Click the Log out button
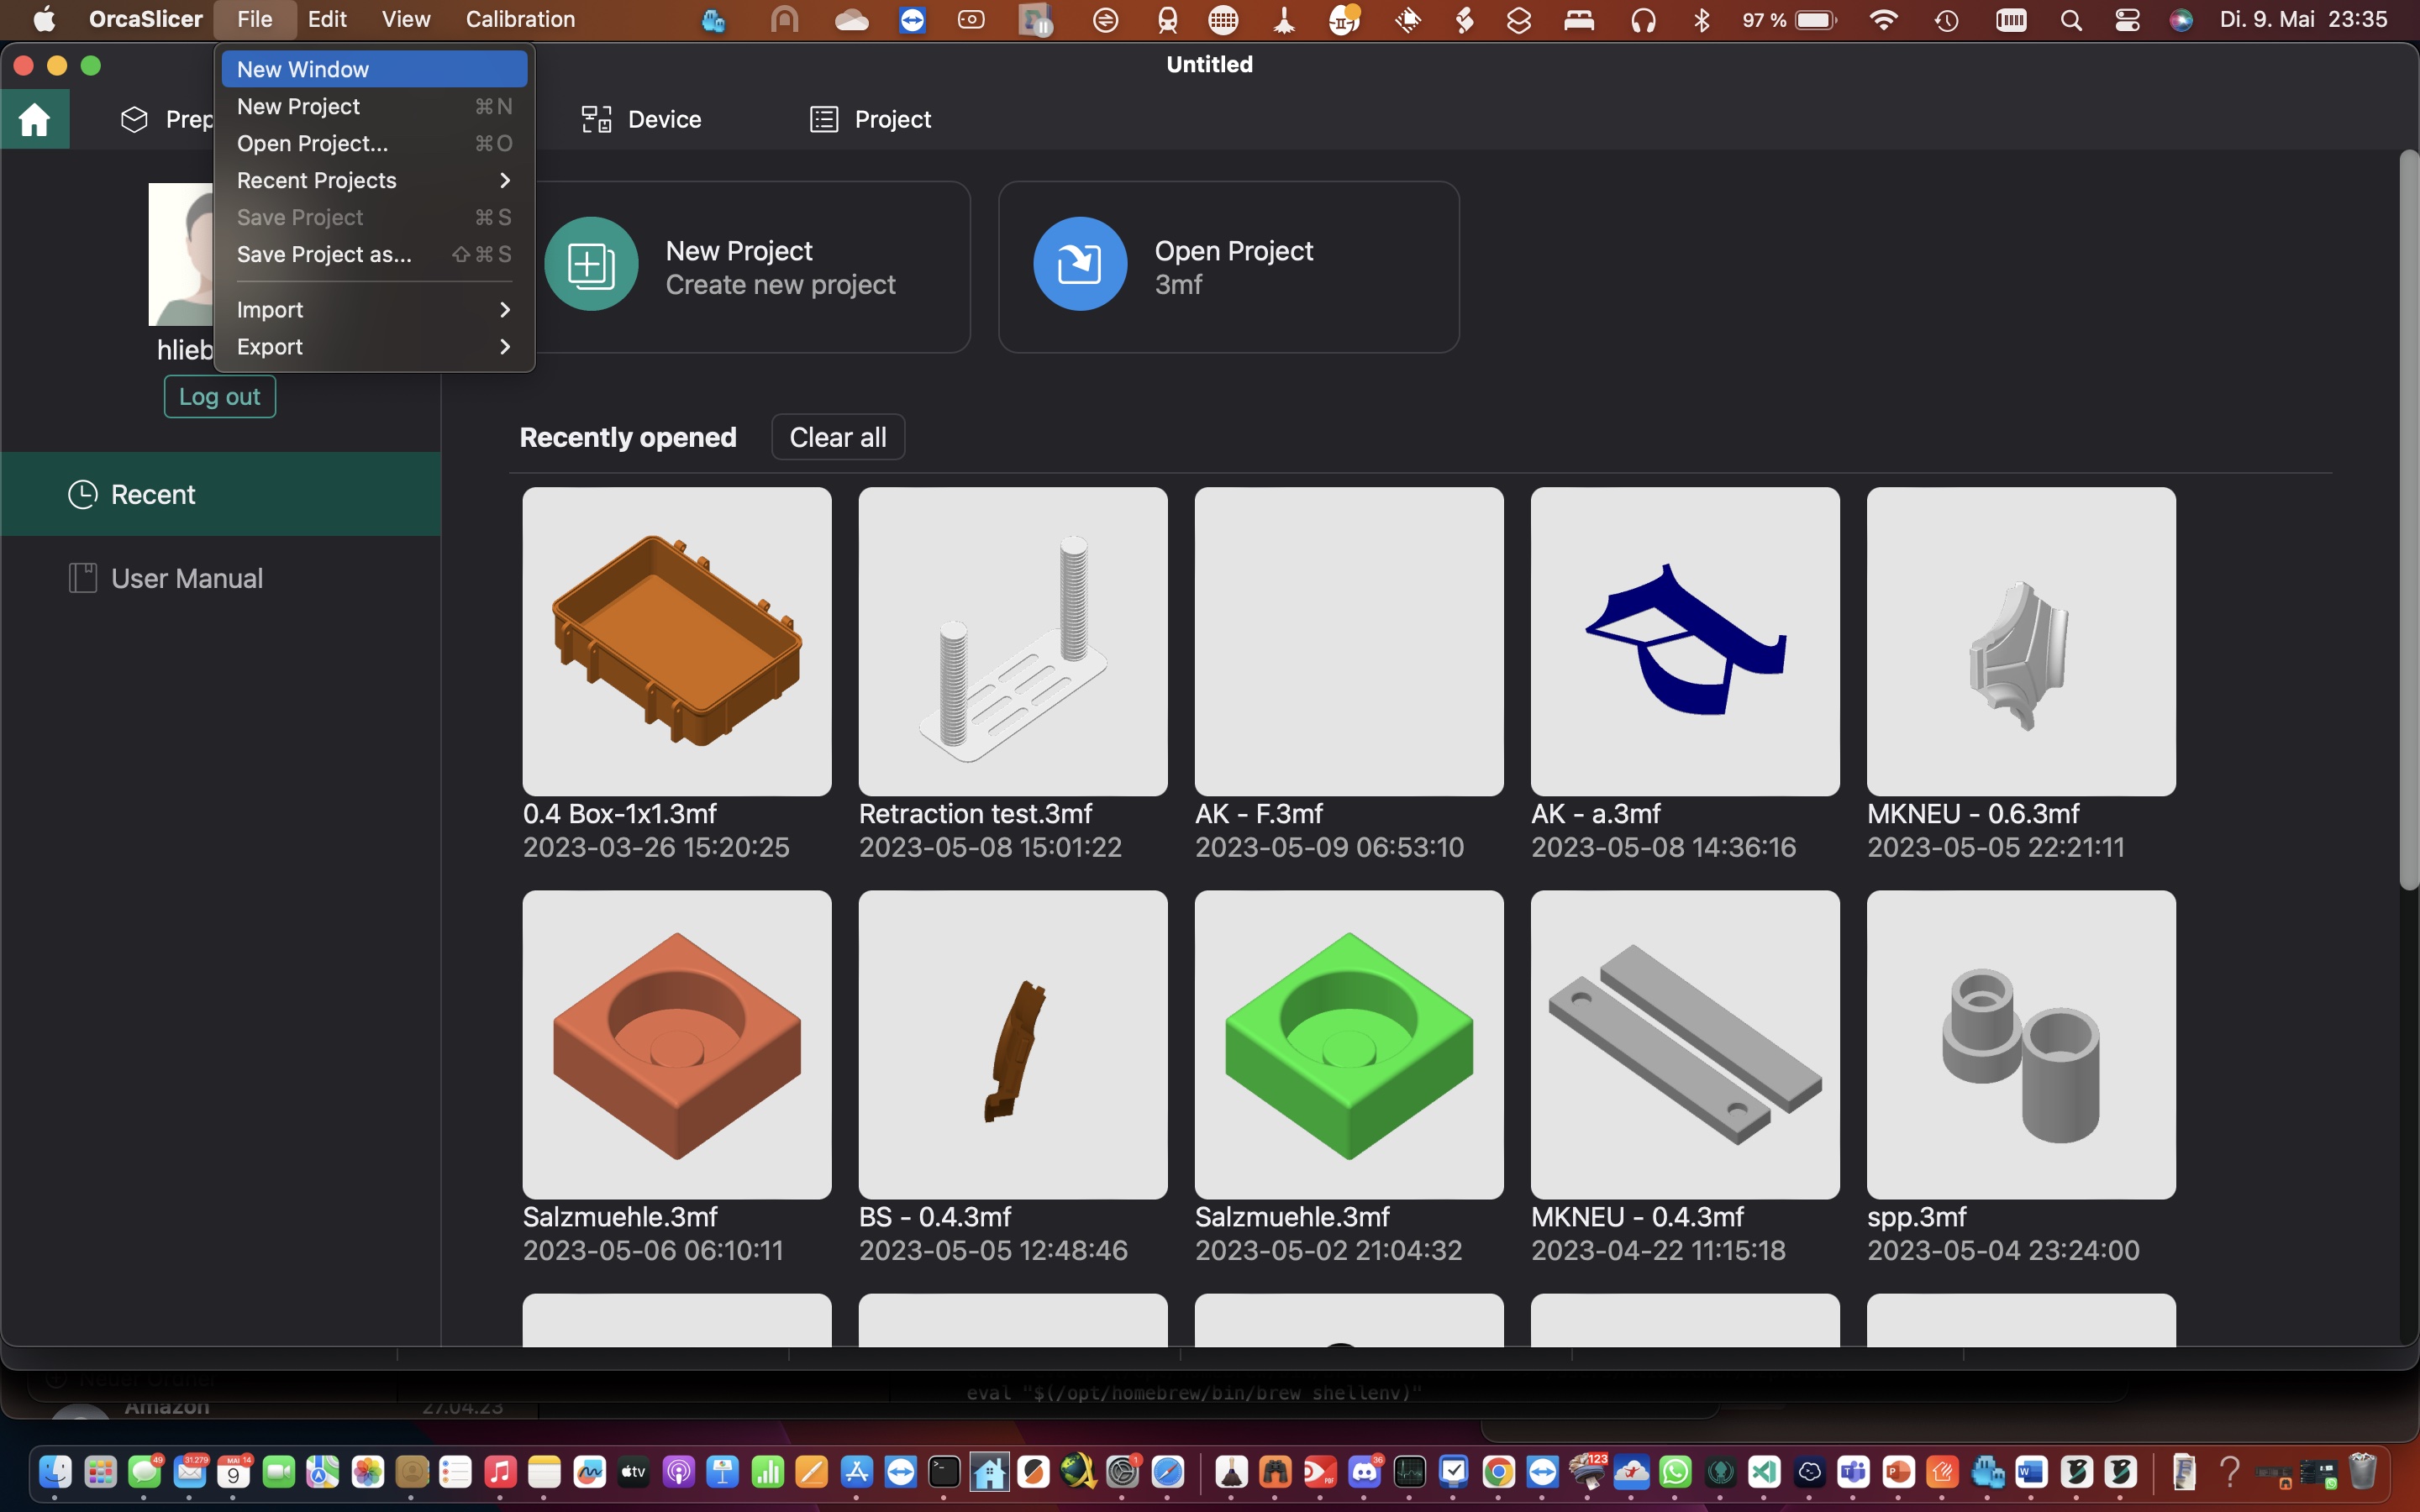This screenshot has height=1512, width=2420. [219, 397]
